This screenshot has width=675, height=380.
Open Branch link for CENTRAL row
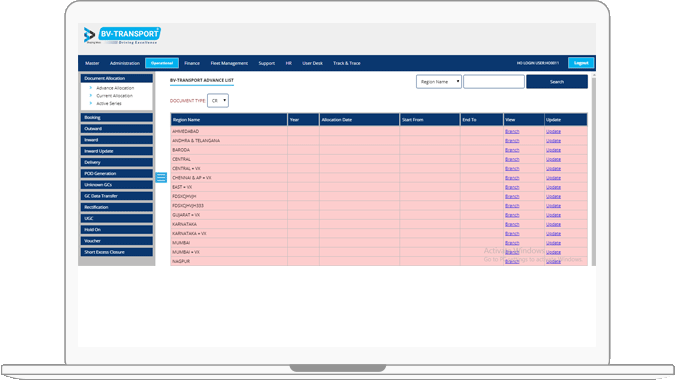512,159
